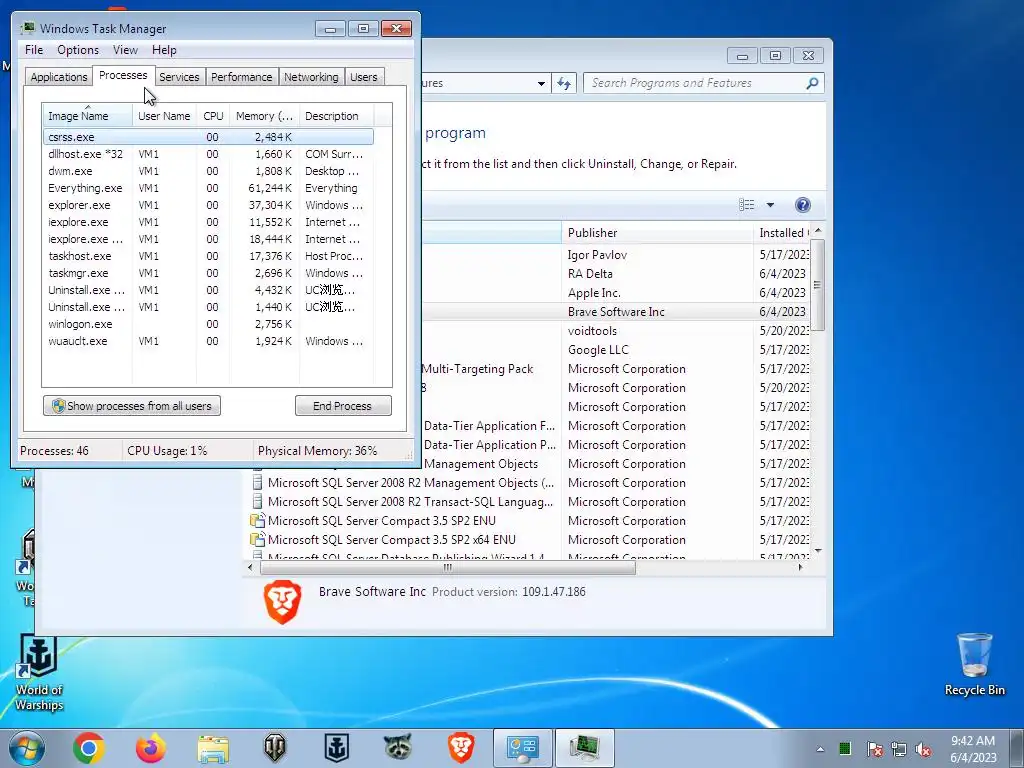Select the Brave Software Inc program row
Screen dimensions: 1024x768
tap(615, 312)
